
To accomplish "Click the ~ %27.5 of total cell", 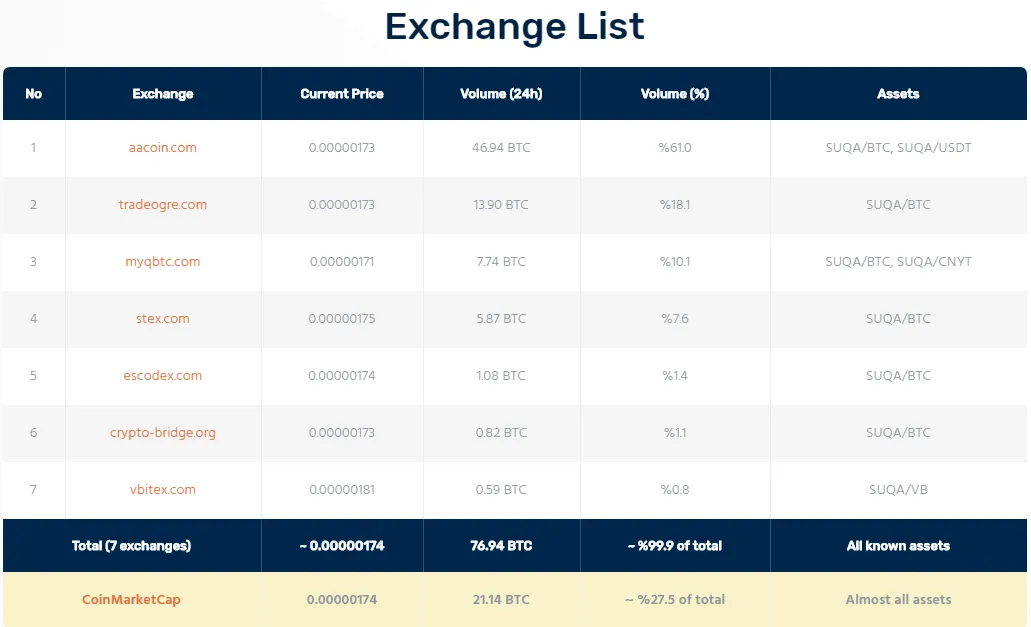I will click(675, 599).
